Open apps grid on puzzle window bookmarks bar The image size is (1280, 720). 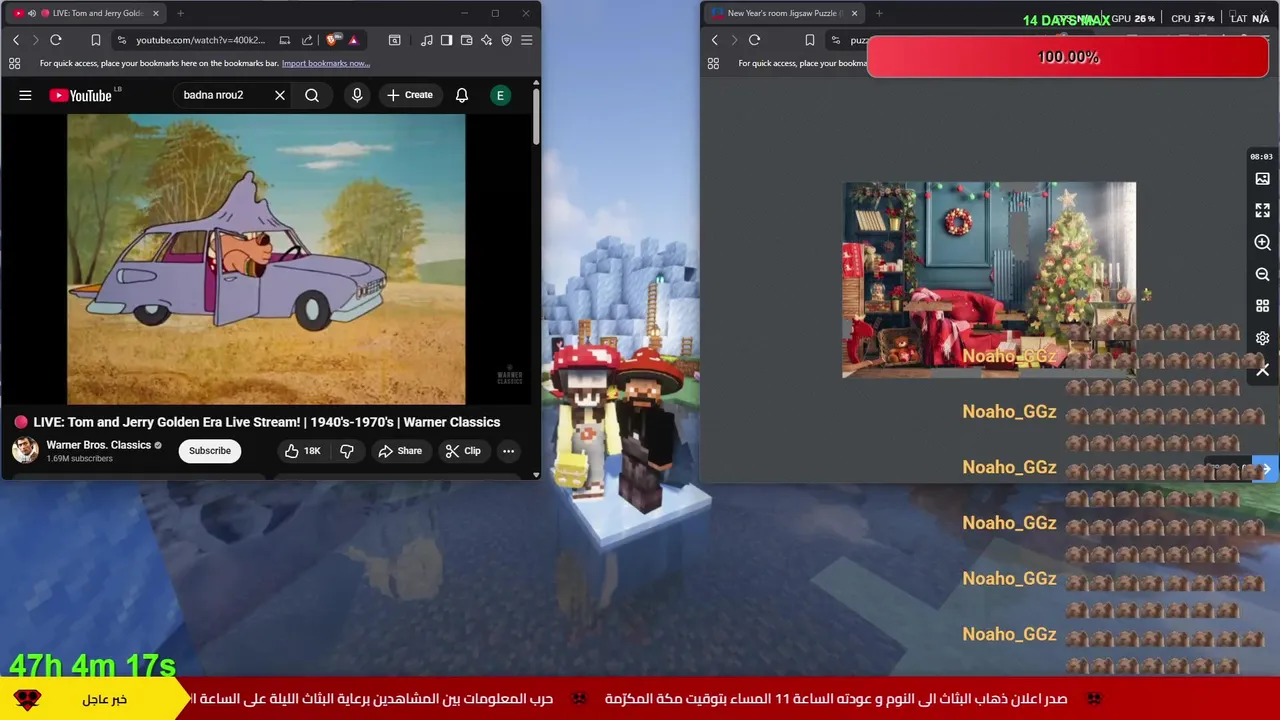[713, 63]
